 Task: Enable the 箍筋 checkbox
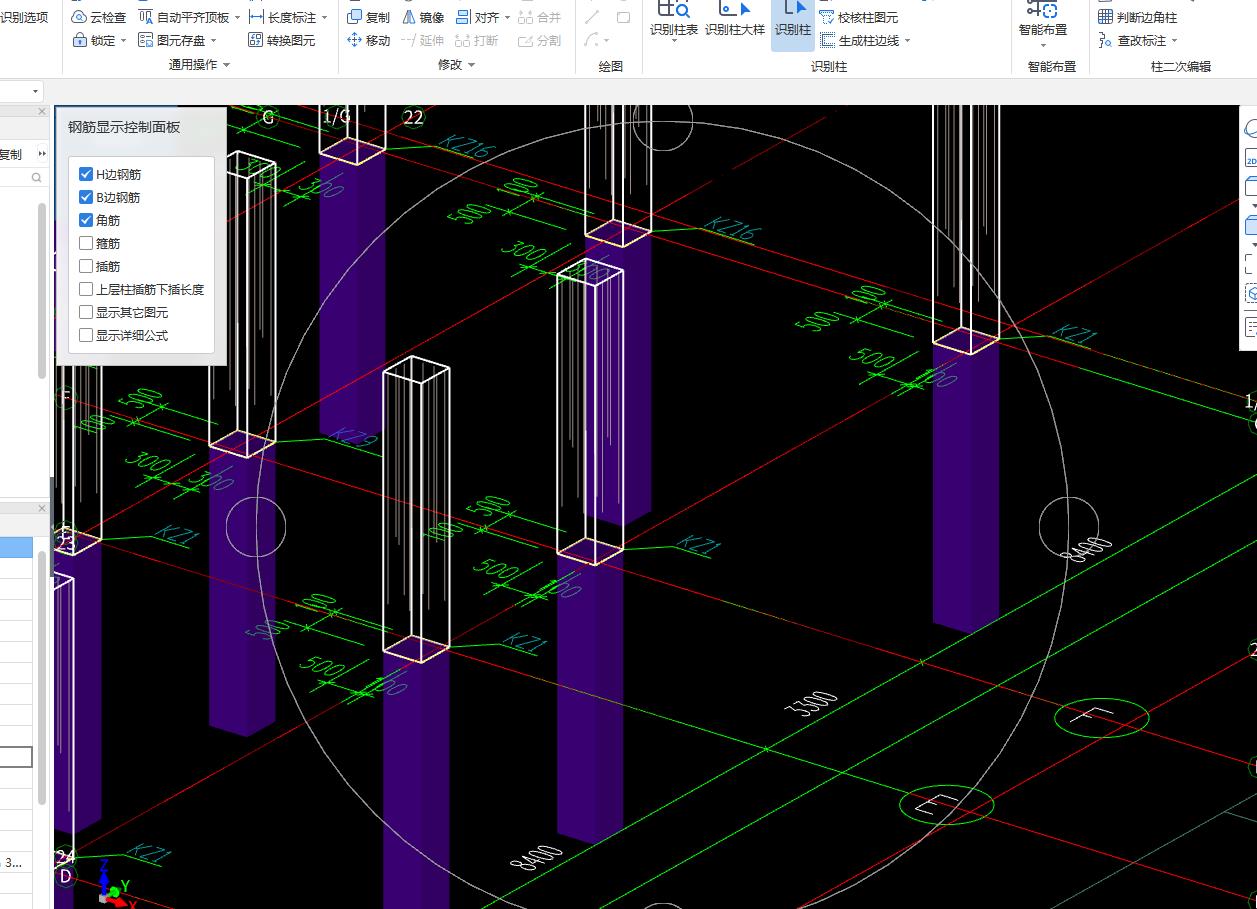coord(86,243)
